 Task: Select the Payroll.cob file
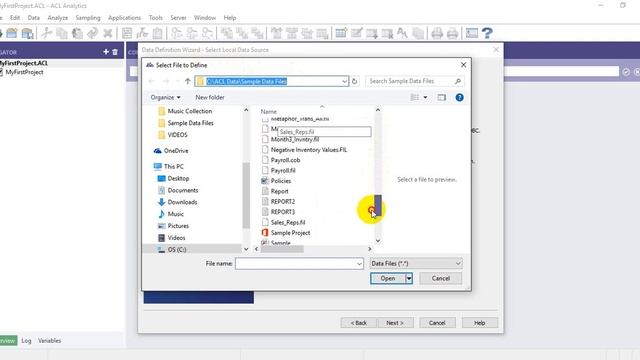(285, 160)
